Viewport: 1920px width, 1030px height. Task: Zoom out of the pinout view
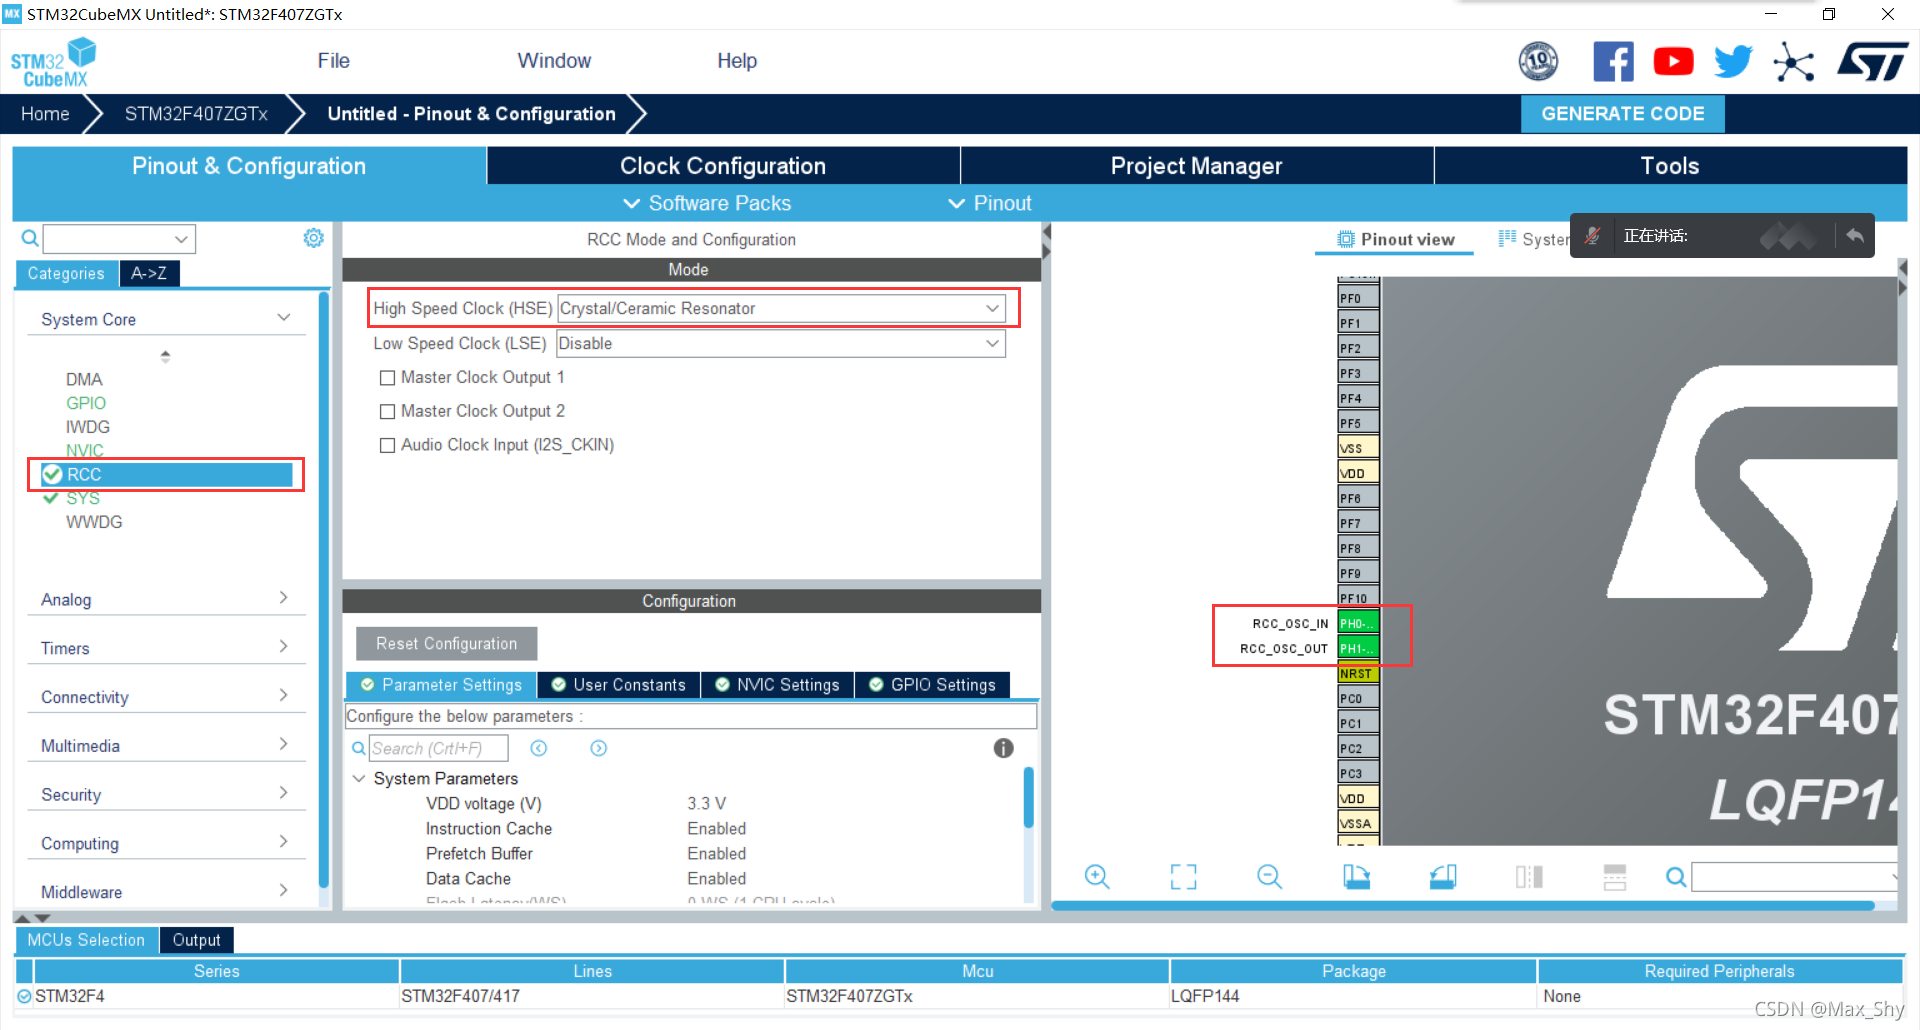1269,877
